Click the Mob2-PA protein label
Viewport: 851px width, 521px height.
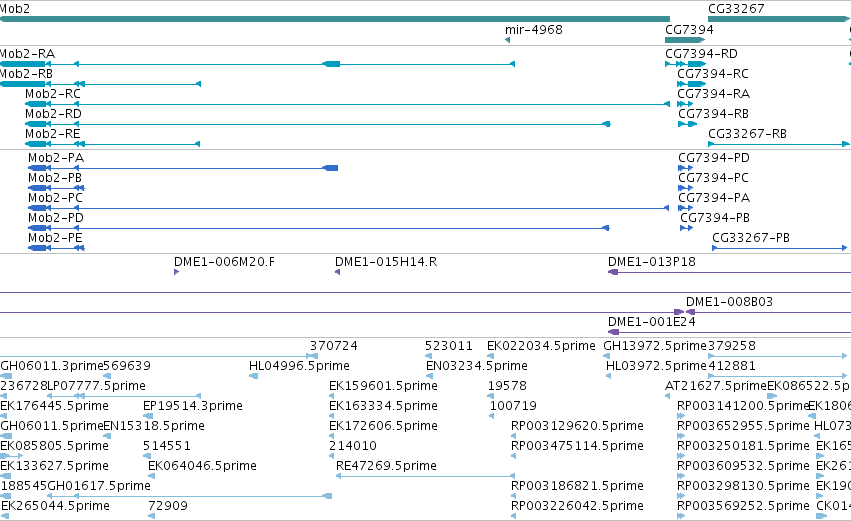(x=56, y=158)
